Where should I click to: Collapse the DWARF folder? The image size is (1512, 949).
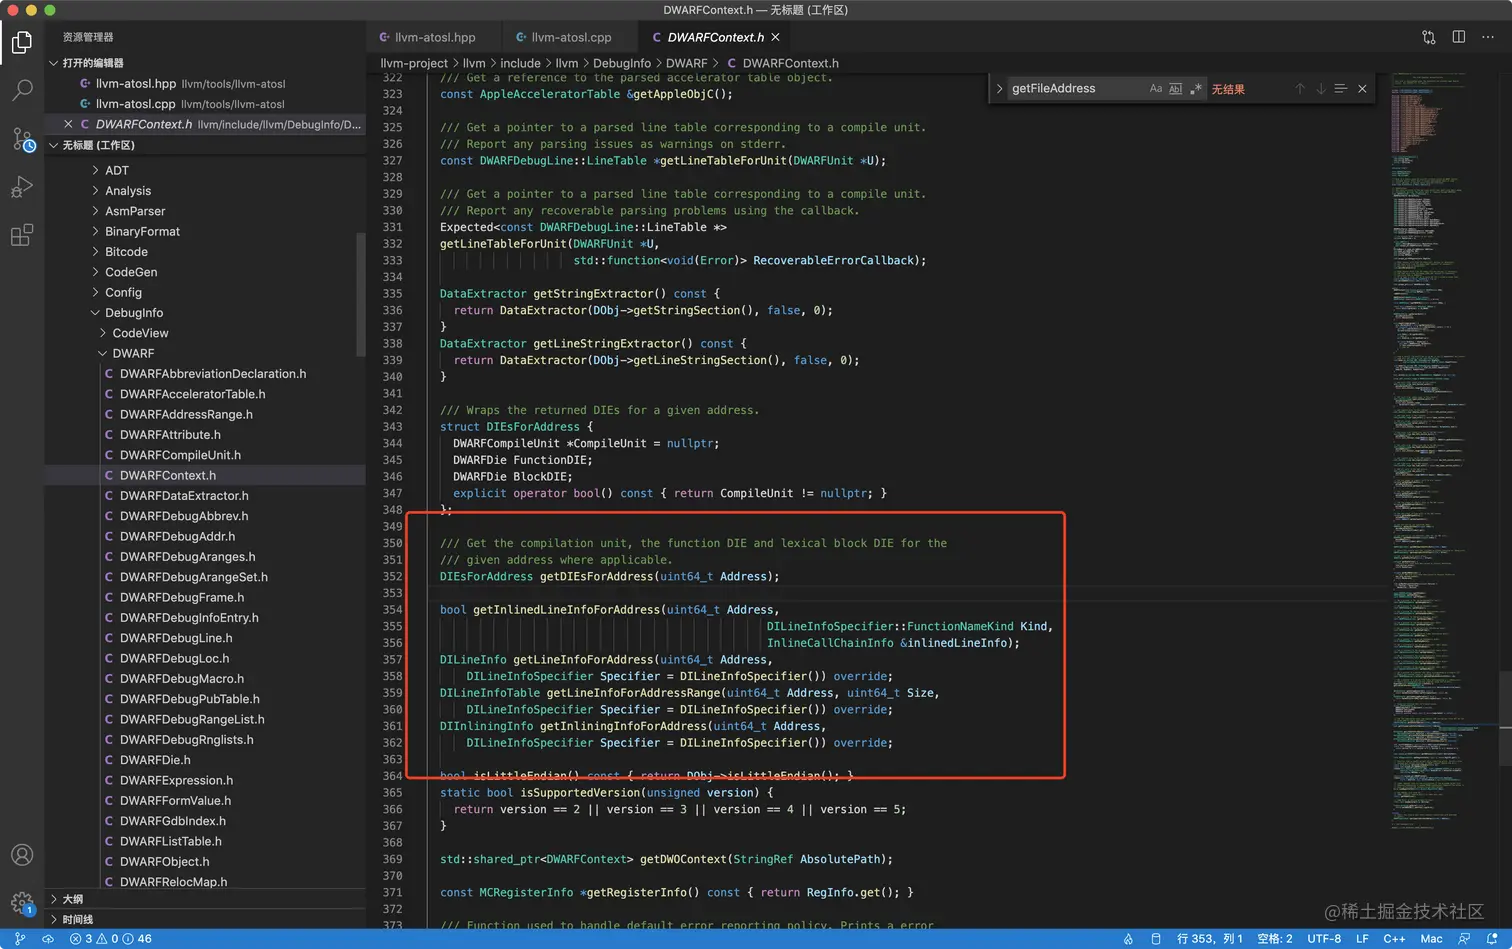click(133, 353)
